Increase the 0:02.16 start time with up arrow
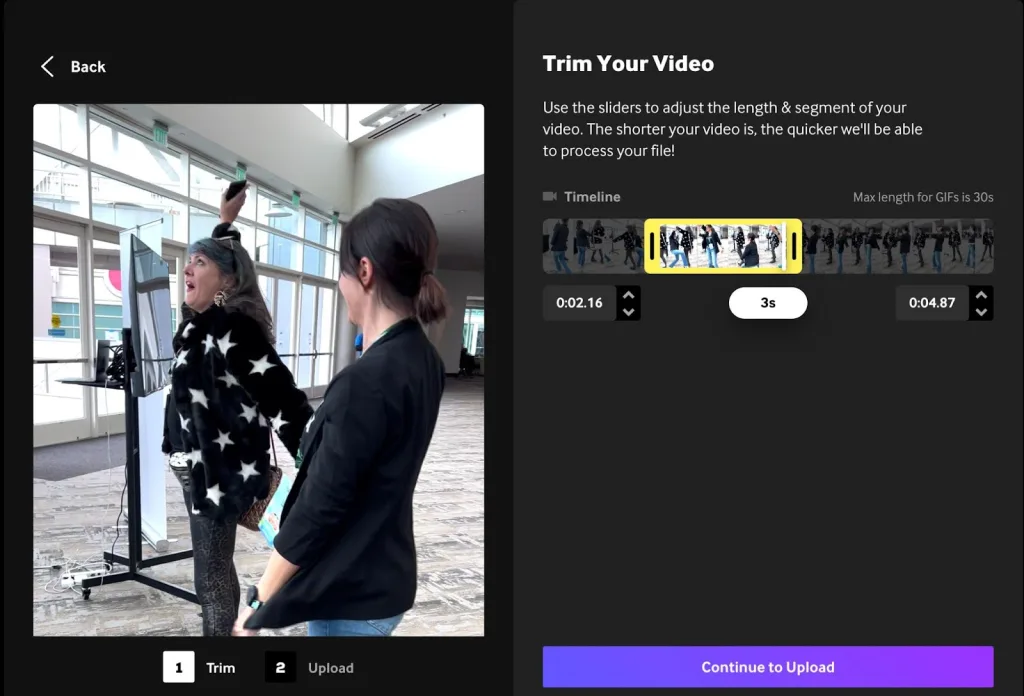1024x696 pixels. (629, 295)
